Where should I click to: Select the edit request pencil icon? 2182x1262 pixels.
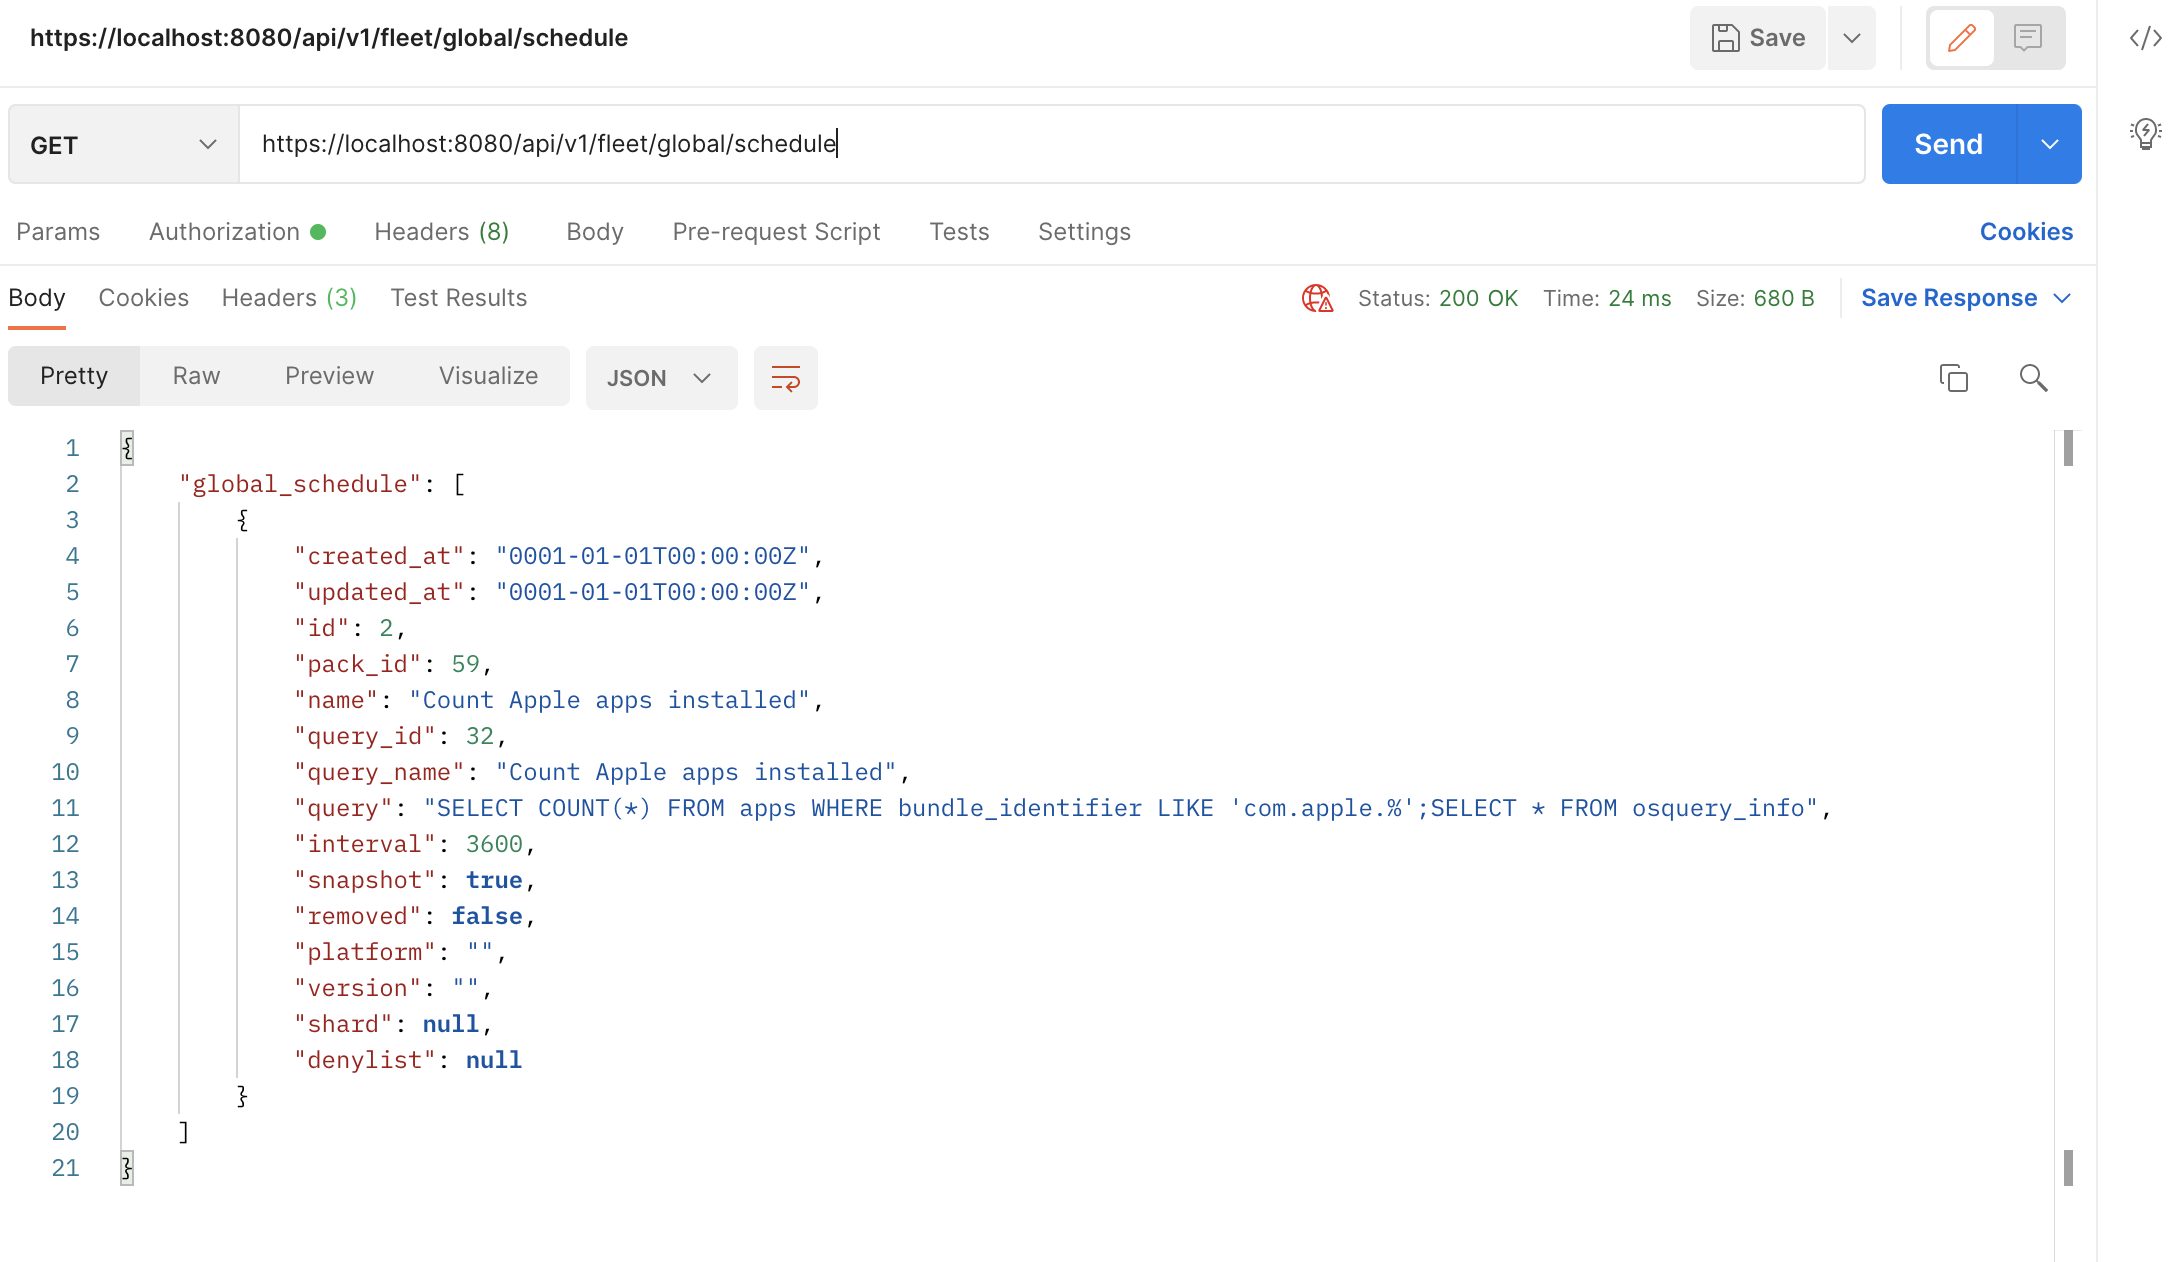click(x=1961, y=37)
